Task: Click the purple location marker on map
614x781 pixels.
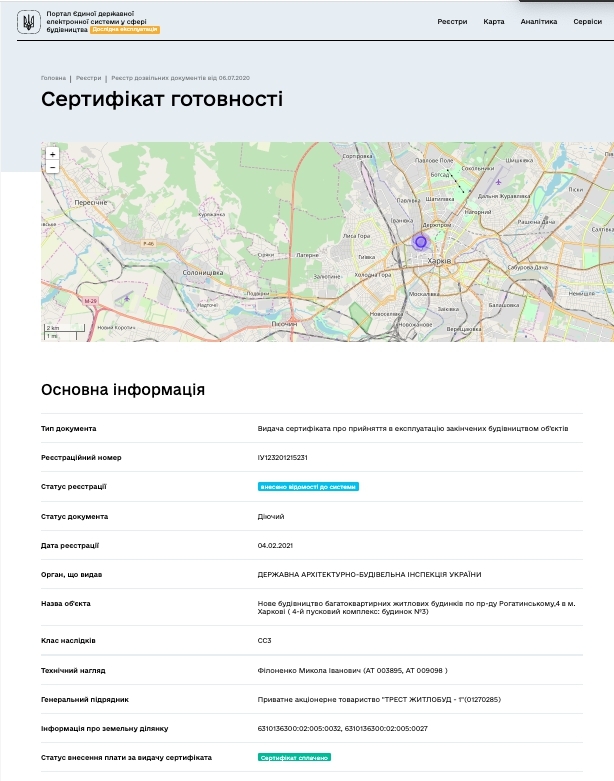Action: click(421, 242)
